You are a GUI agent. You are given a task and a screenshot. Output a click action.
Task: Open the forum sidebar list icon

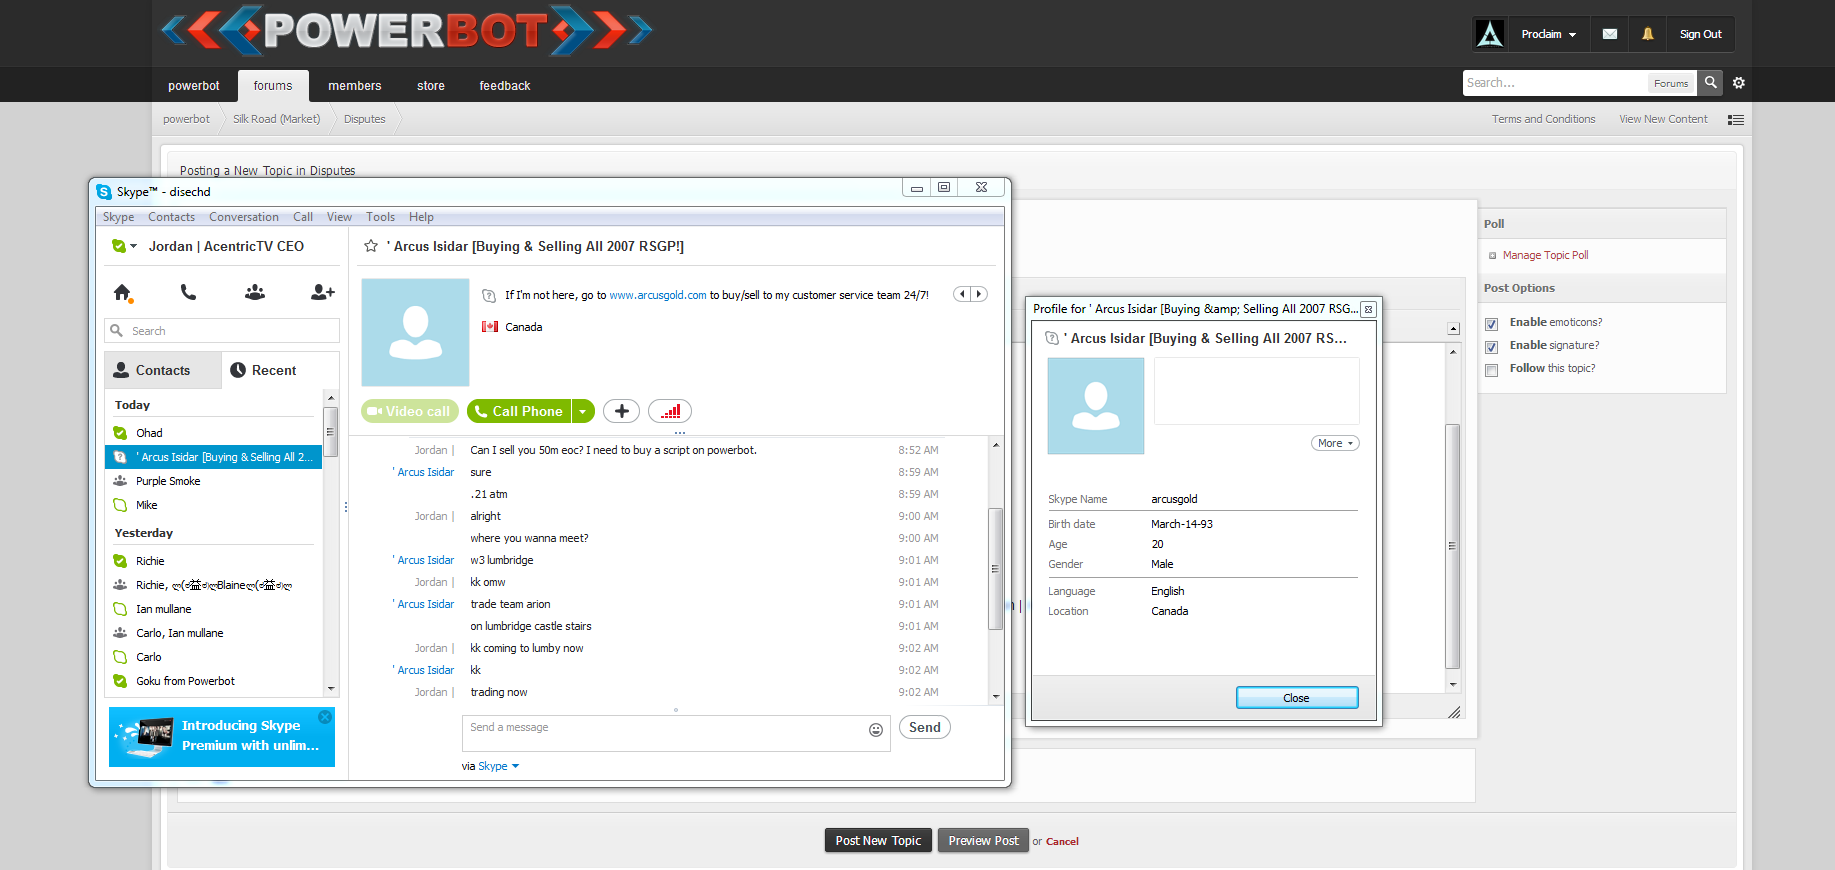point(1736,120)
